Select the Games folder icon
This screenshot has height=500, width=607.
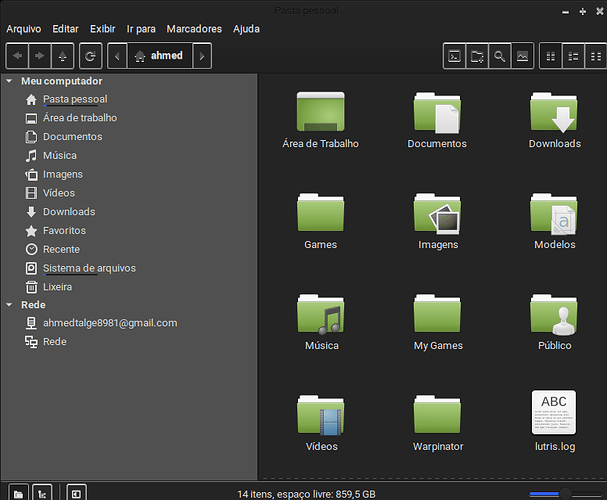tap(321, 212)
